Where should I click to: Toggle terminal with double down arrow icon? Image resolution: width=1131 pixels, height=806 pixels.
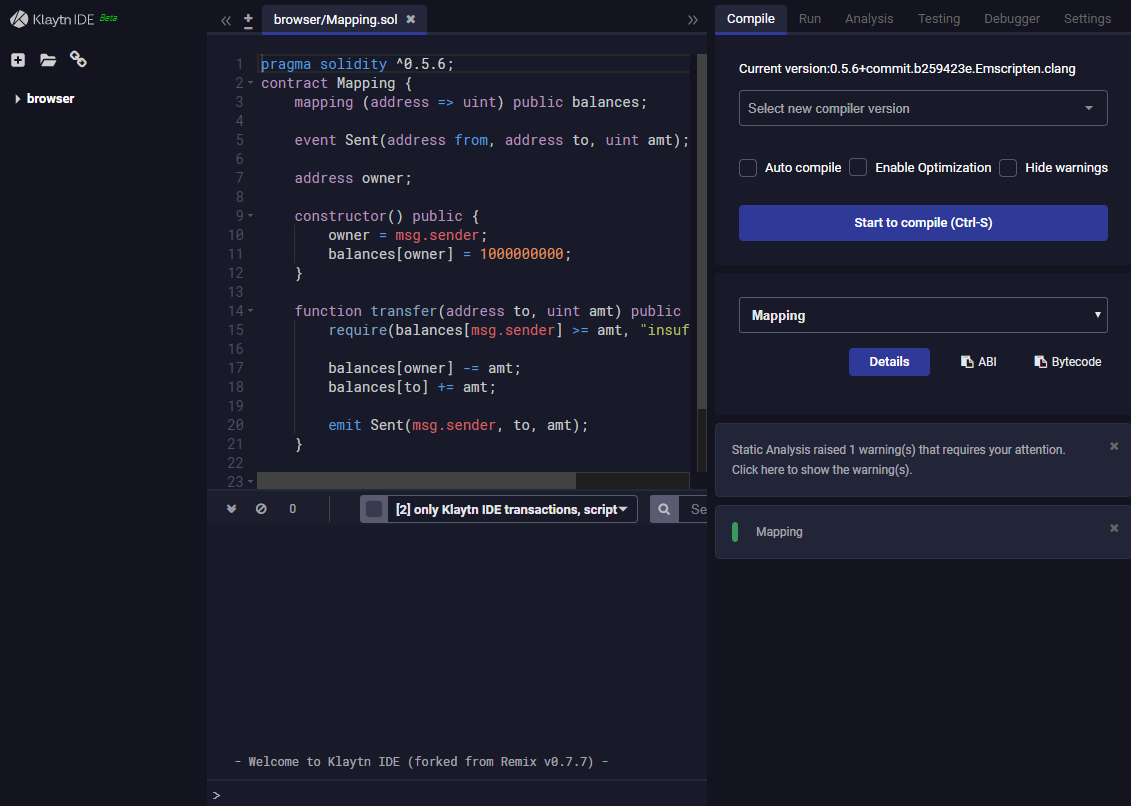coord(232,509)
